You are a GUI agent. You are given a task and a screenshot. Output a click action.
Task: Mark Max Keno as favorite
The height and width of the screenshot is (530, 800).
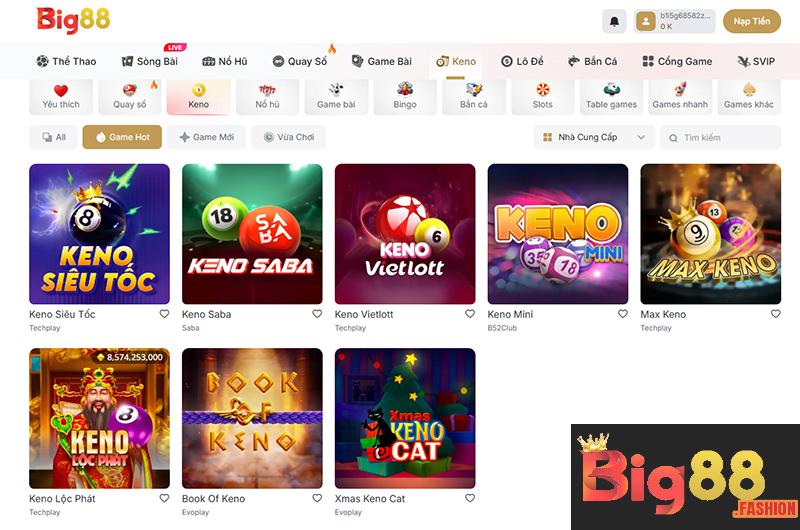click(775, 314)
